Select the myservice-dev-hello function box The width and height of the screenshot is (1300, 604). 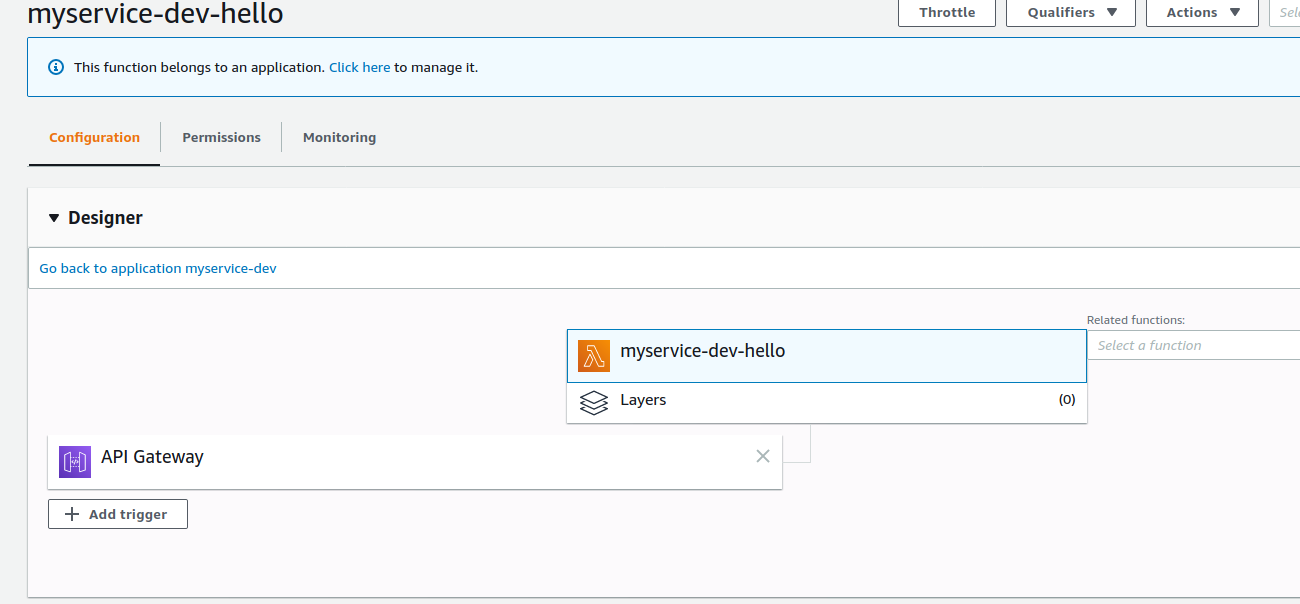click(x=827, y=356)
